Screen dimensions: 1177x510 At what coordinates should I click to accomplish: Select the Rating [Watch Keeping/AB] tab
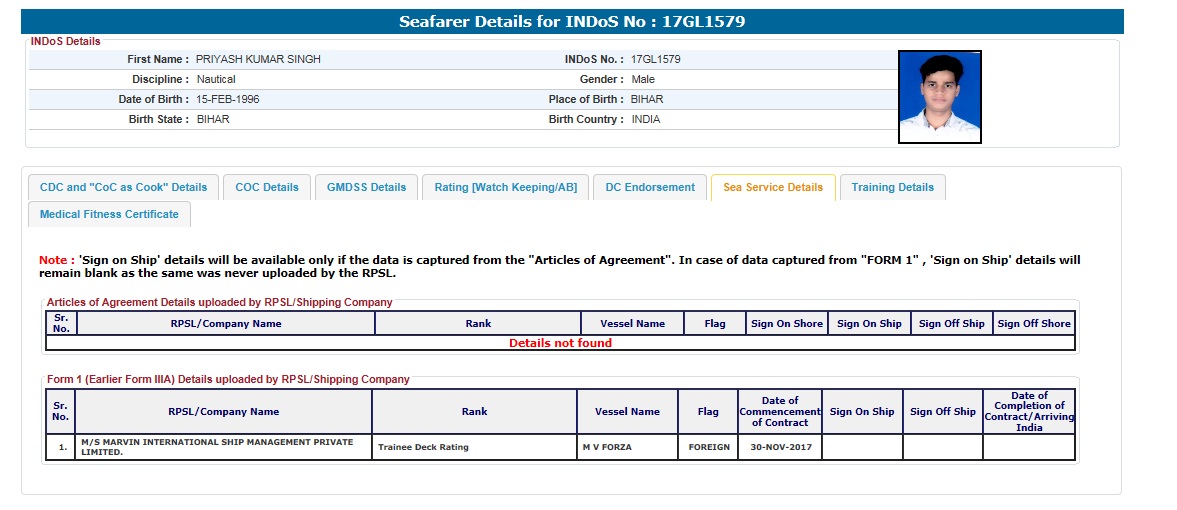(x=505, y=187)
